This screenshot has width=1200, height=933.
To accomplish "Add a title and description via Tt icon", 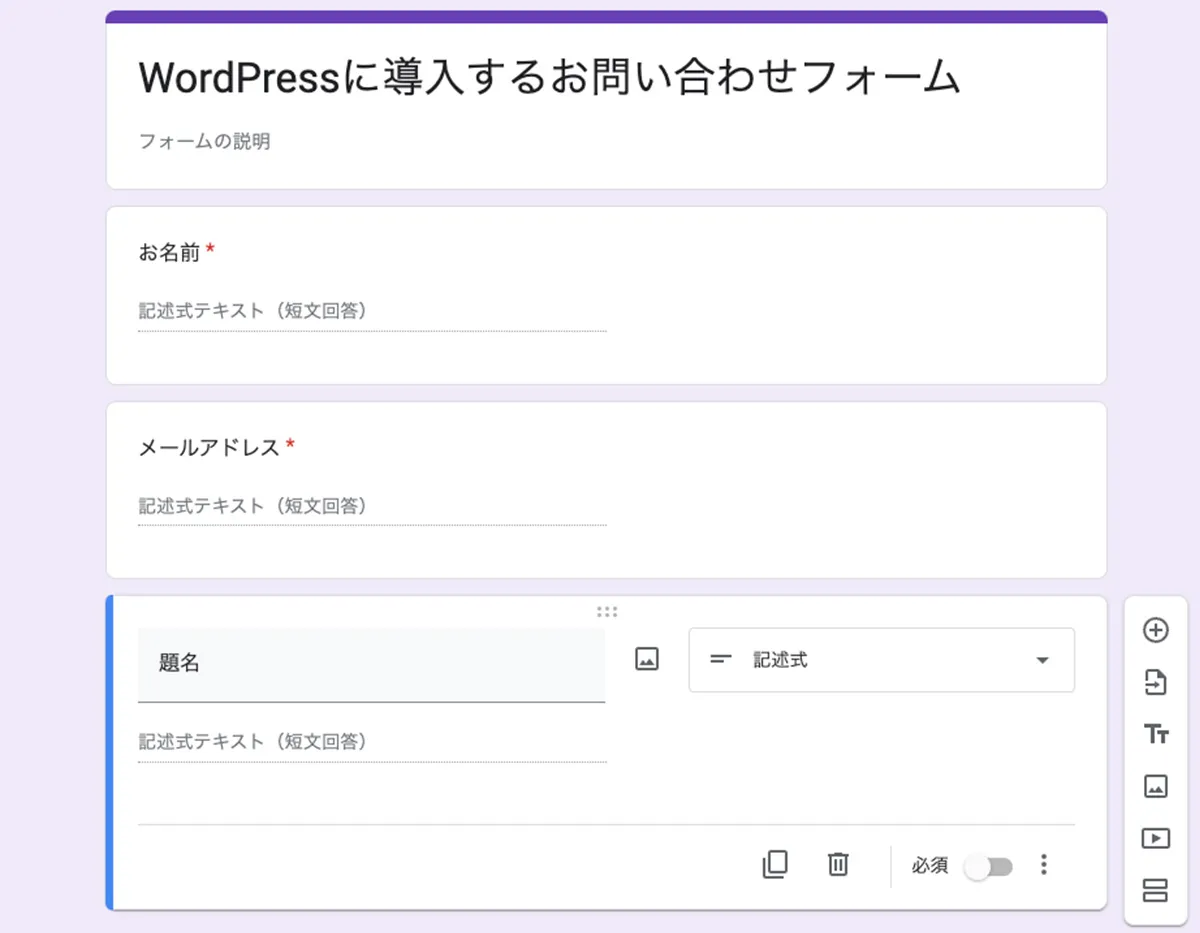I will 1156,734.
